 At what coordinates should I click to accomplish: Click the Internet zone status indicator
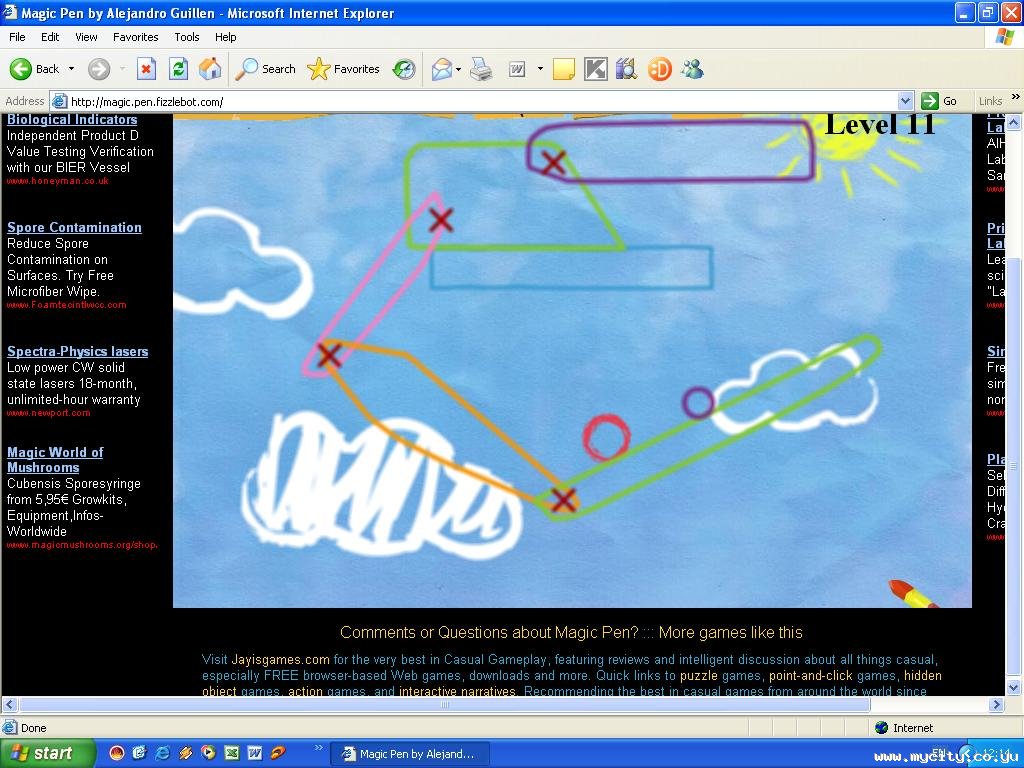coord(904,728)
